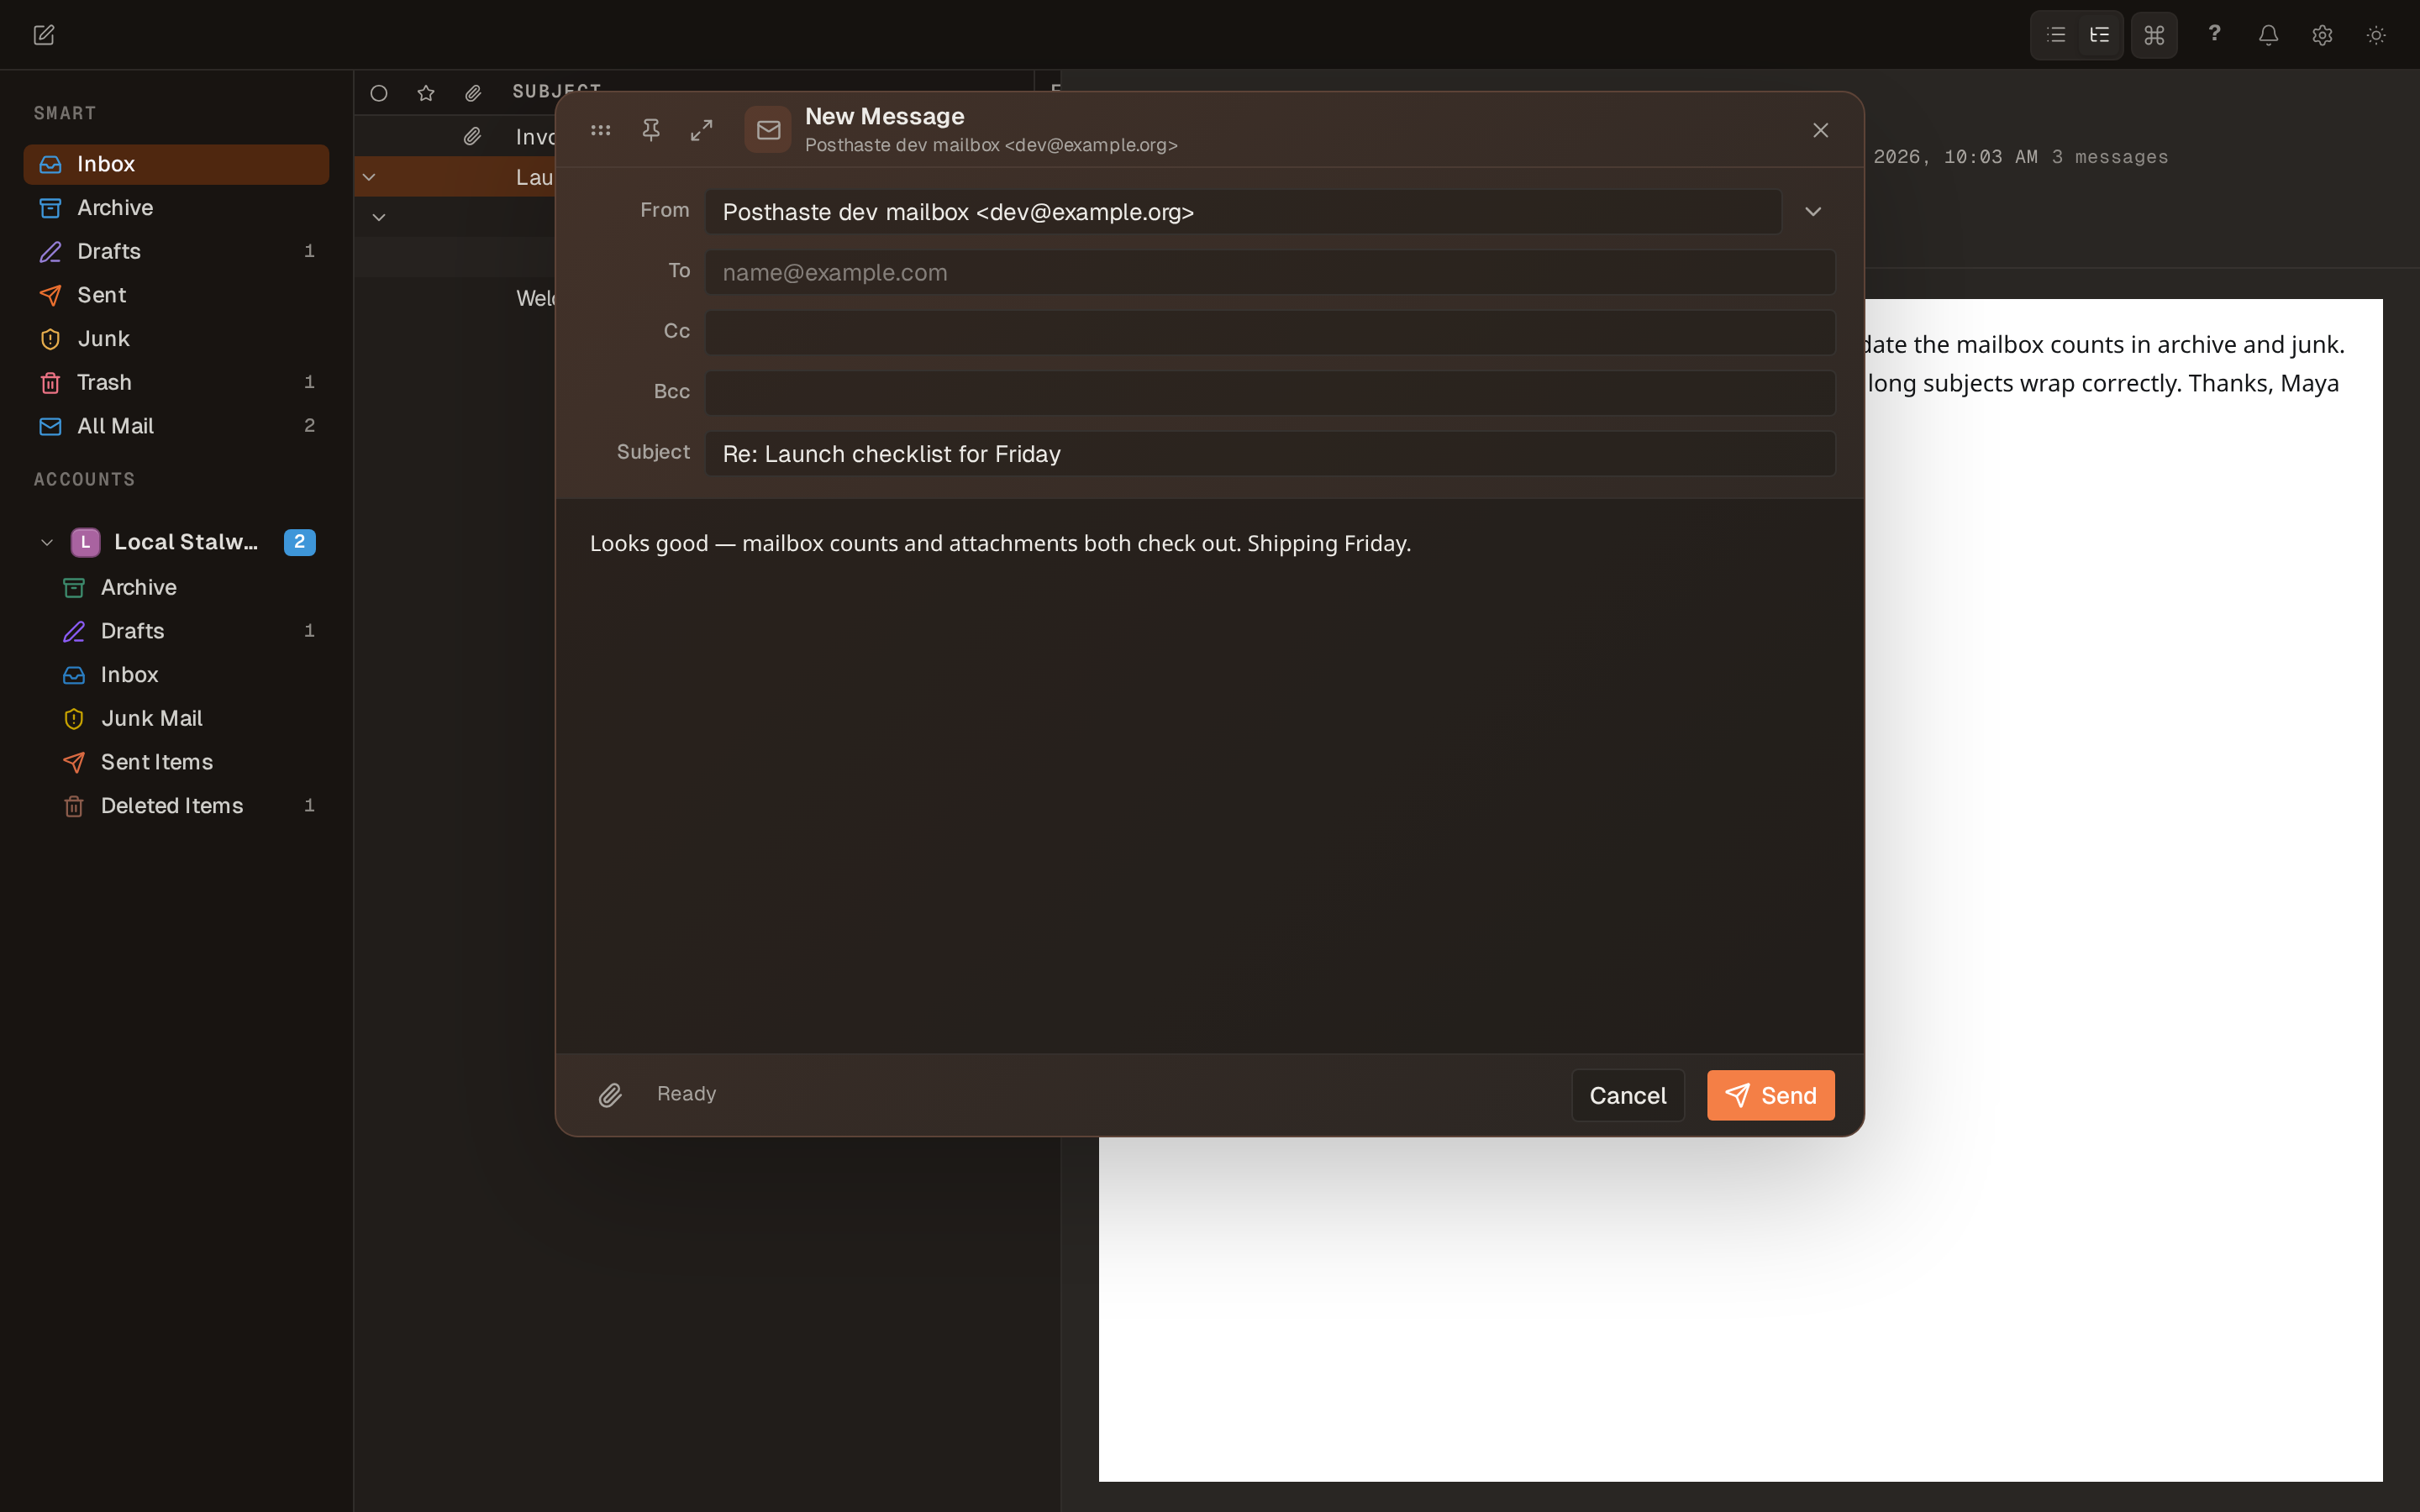
Task: Open the help question mark icon
Action: [2214, 35]
